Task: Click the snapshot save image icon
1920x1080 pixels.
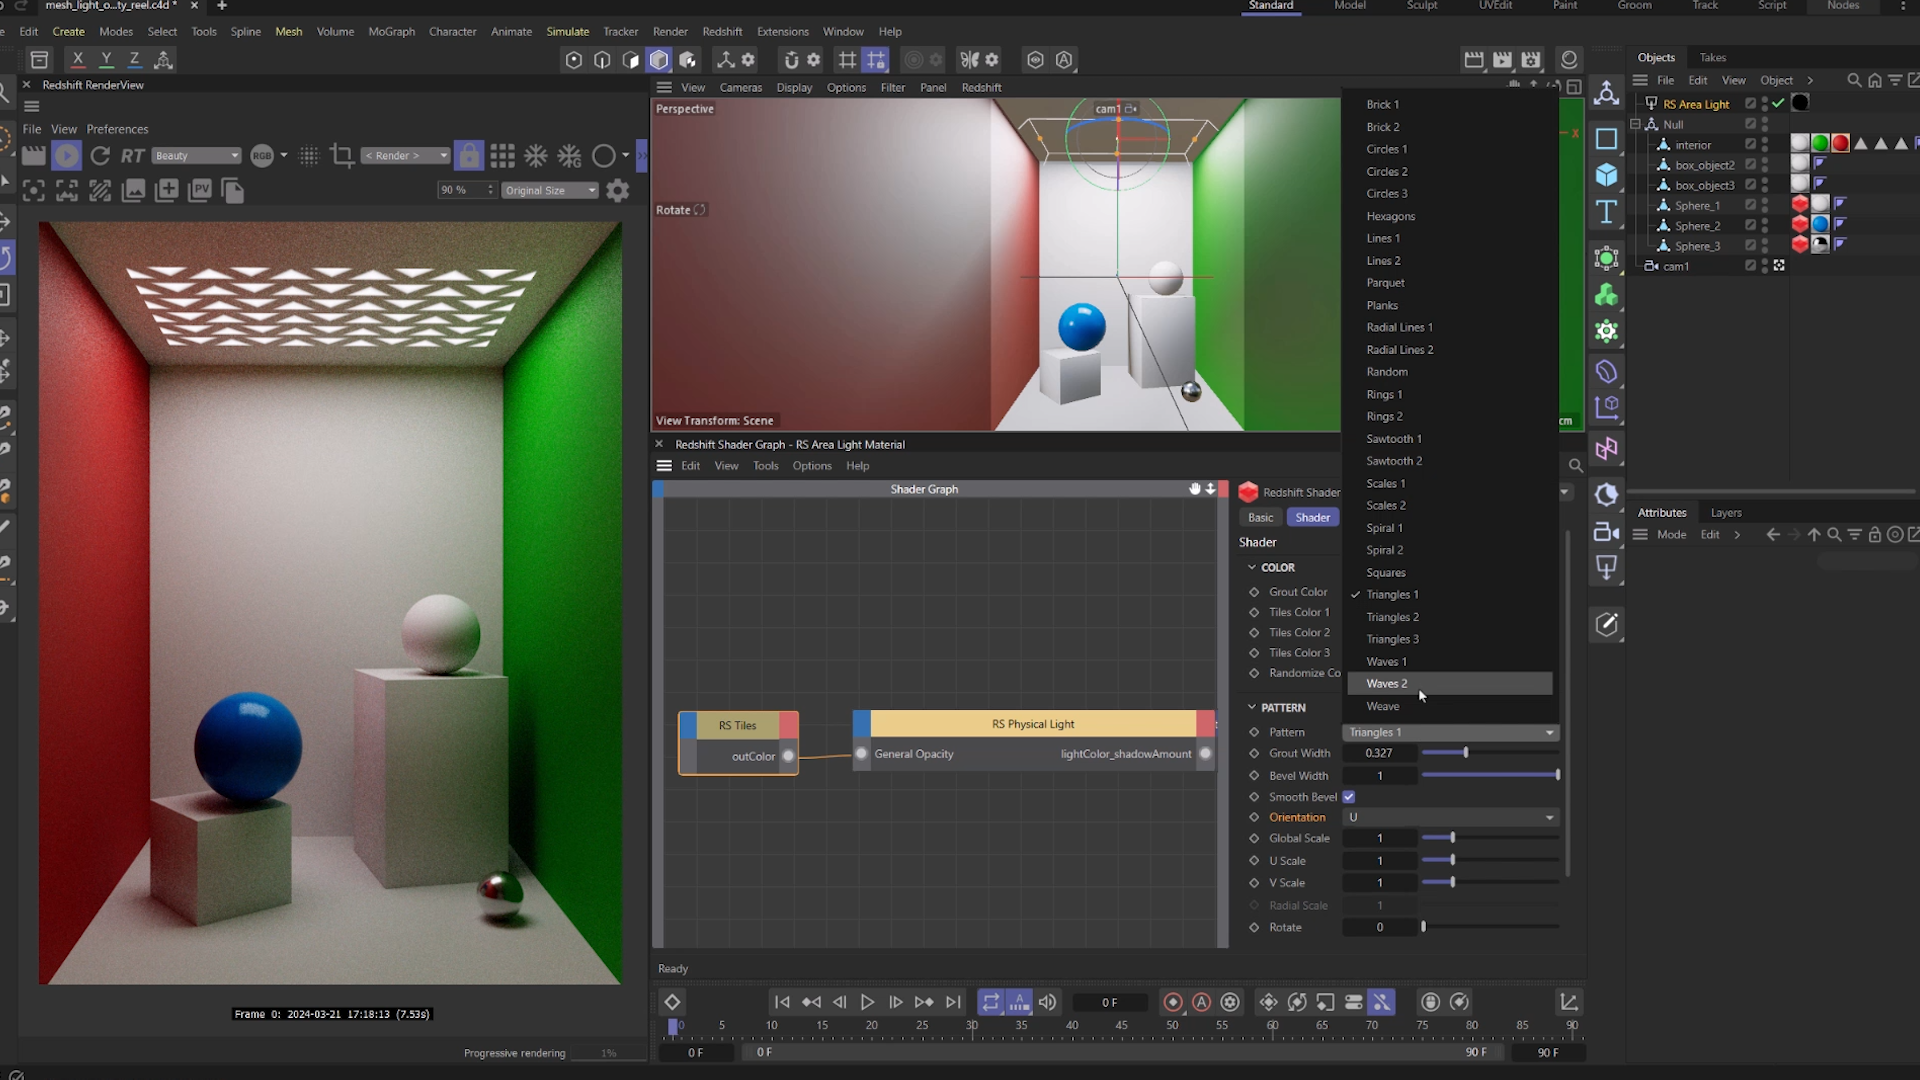Action: click(x=133, y=190)
